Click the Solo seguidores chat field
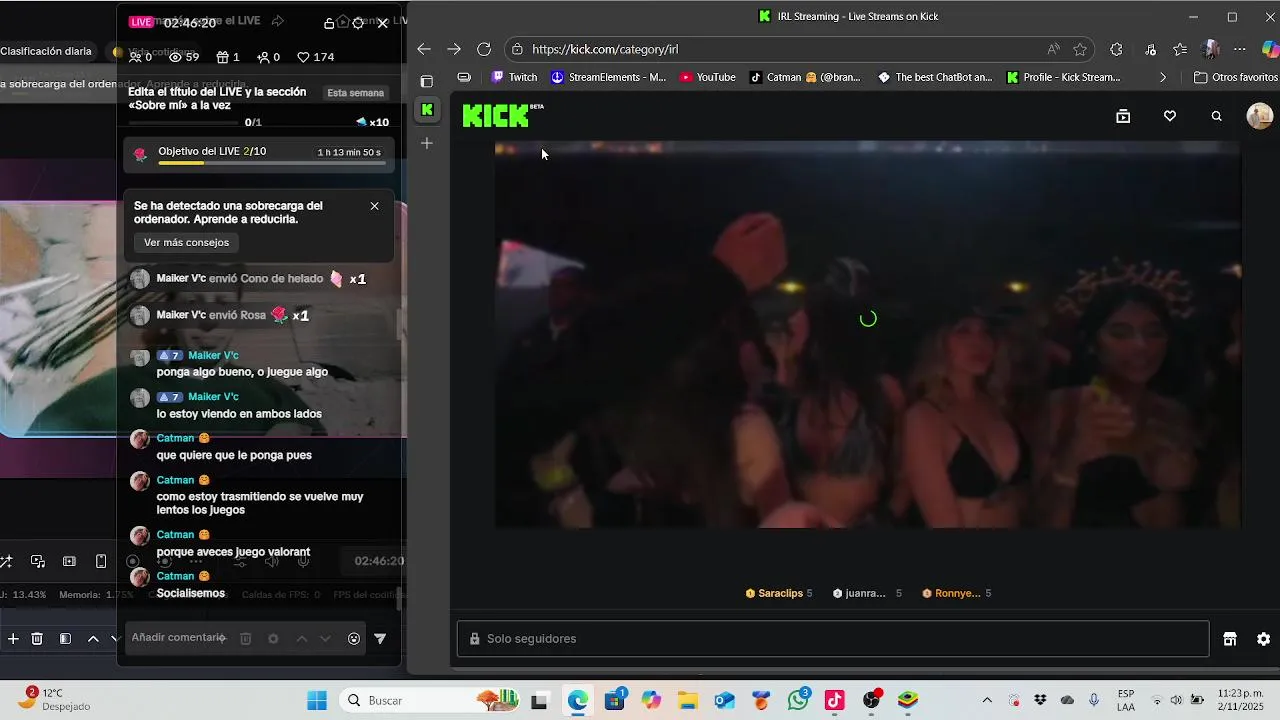 pos(833,639)
